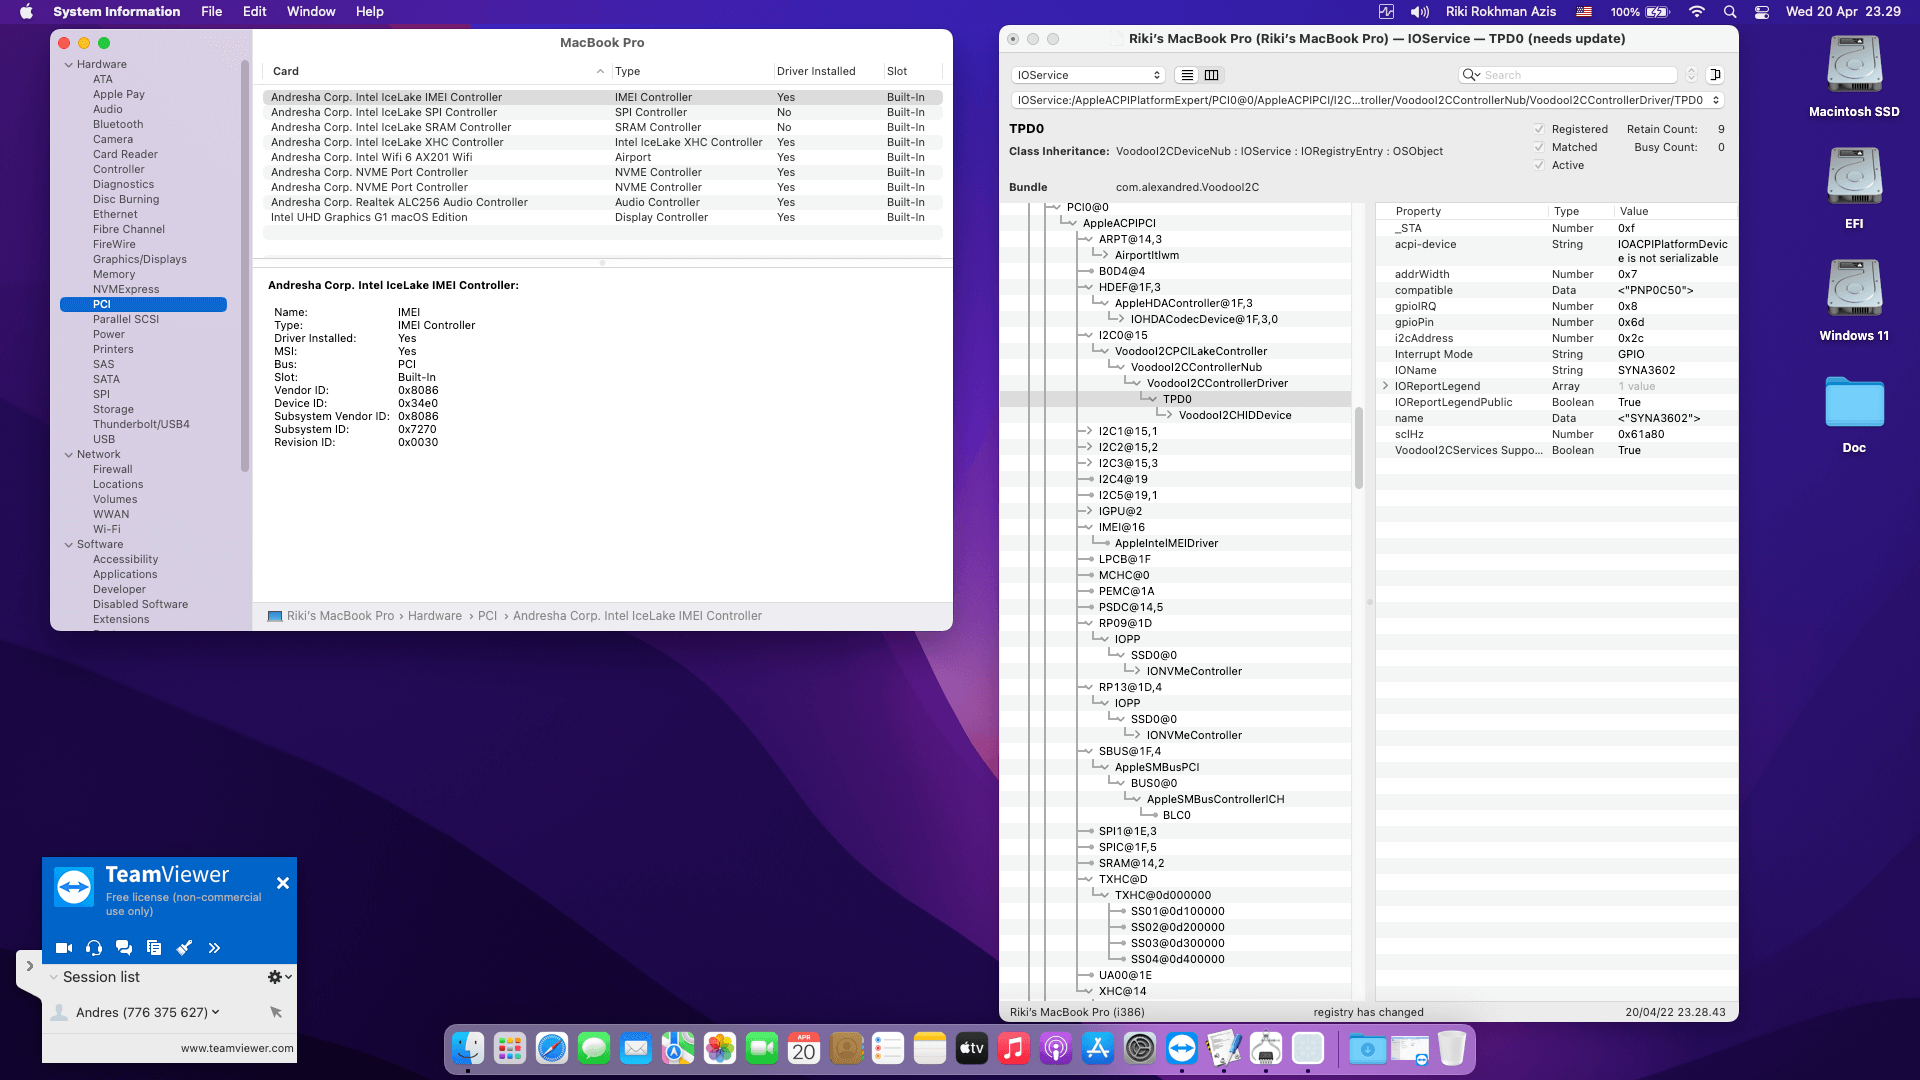
Task: Open the TeamViewer chat bubbles icon
Action: click(x=124, y=948)
